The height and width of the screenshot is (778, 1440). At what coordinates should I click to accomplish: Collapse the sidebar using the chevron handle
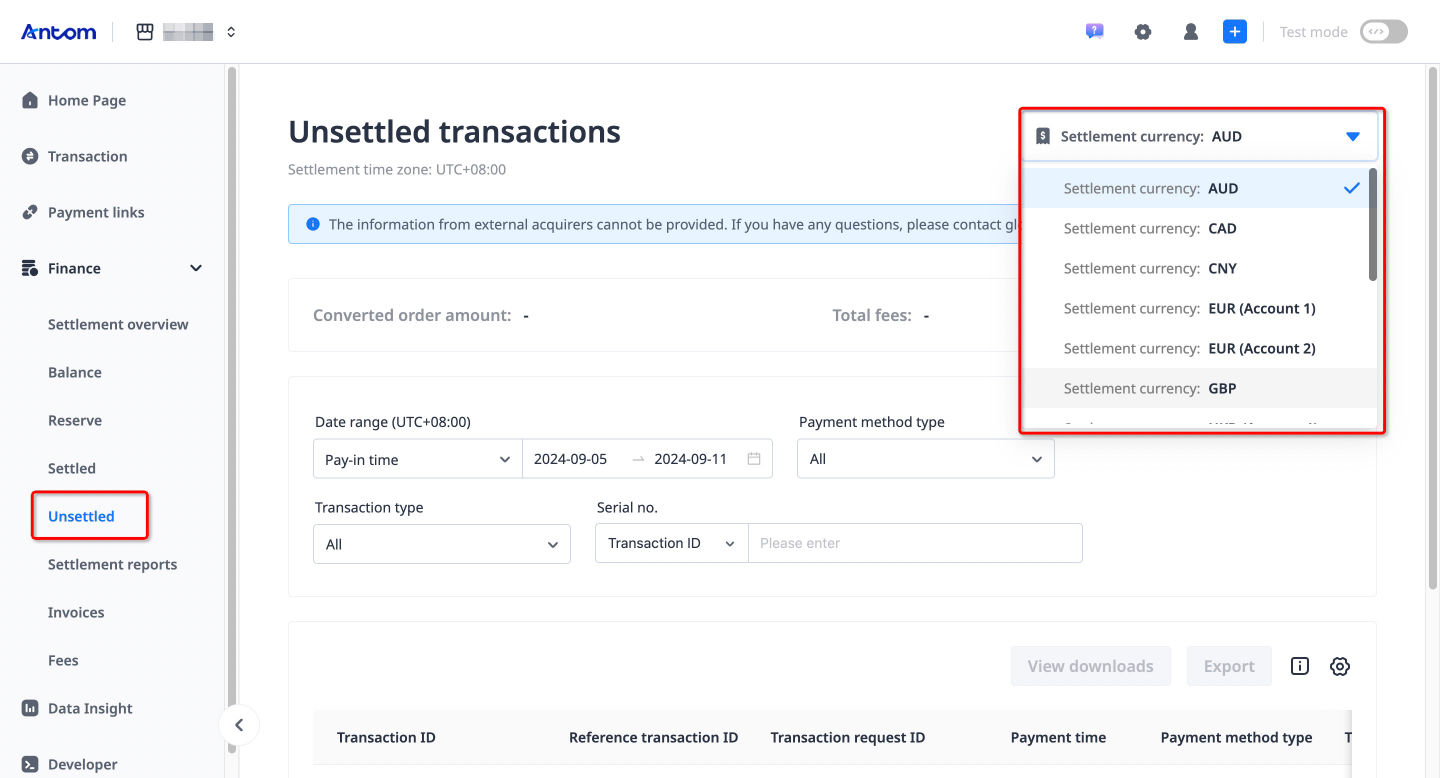(239, 724)
